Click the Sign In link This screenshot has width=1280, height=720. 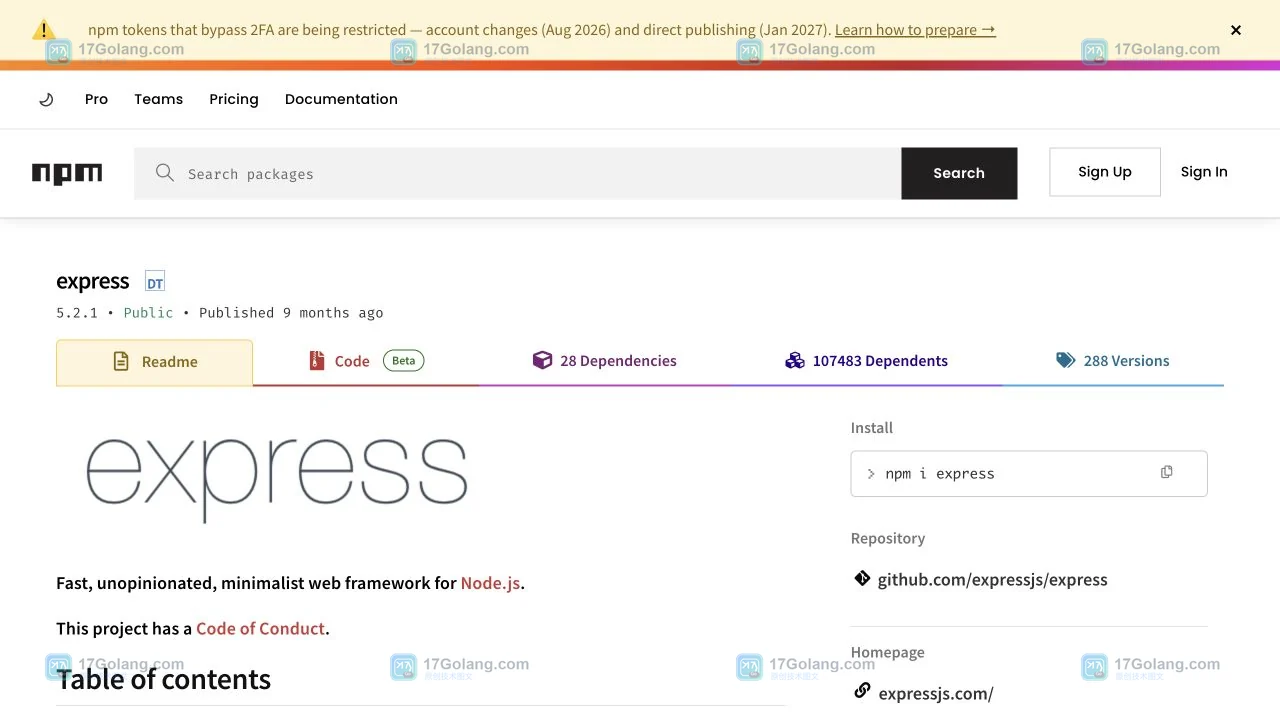click(1204, 172)
